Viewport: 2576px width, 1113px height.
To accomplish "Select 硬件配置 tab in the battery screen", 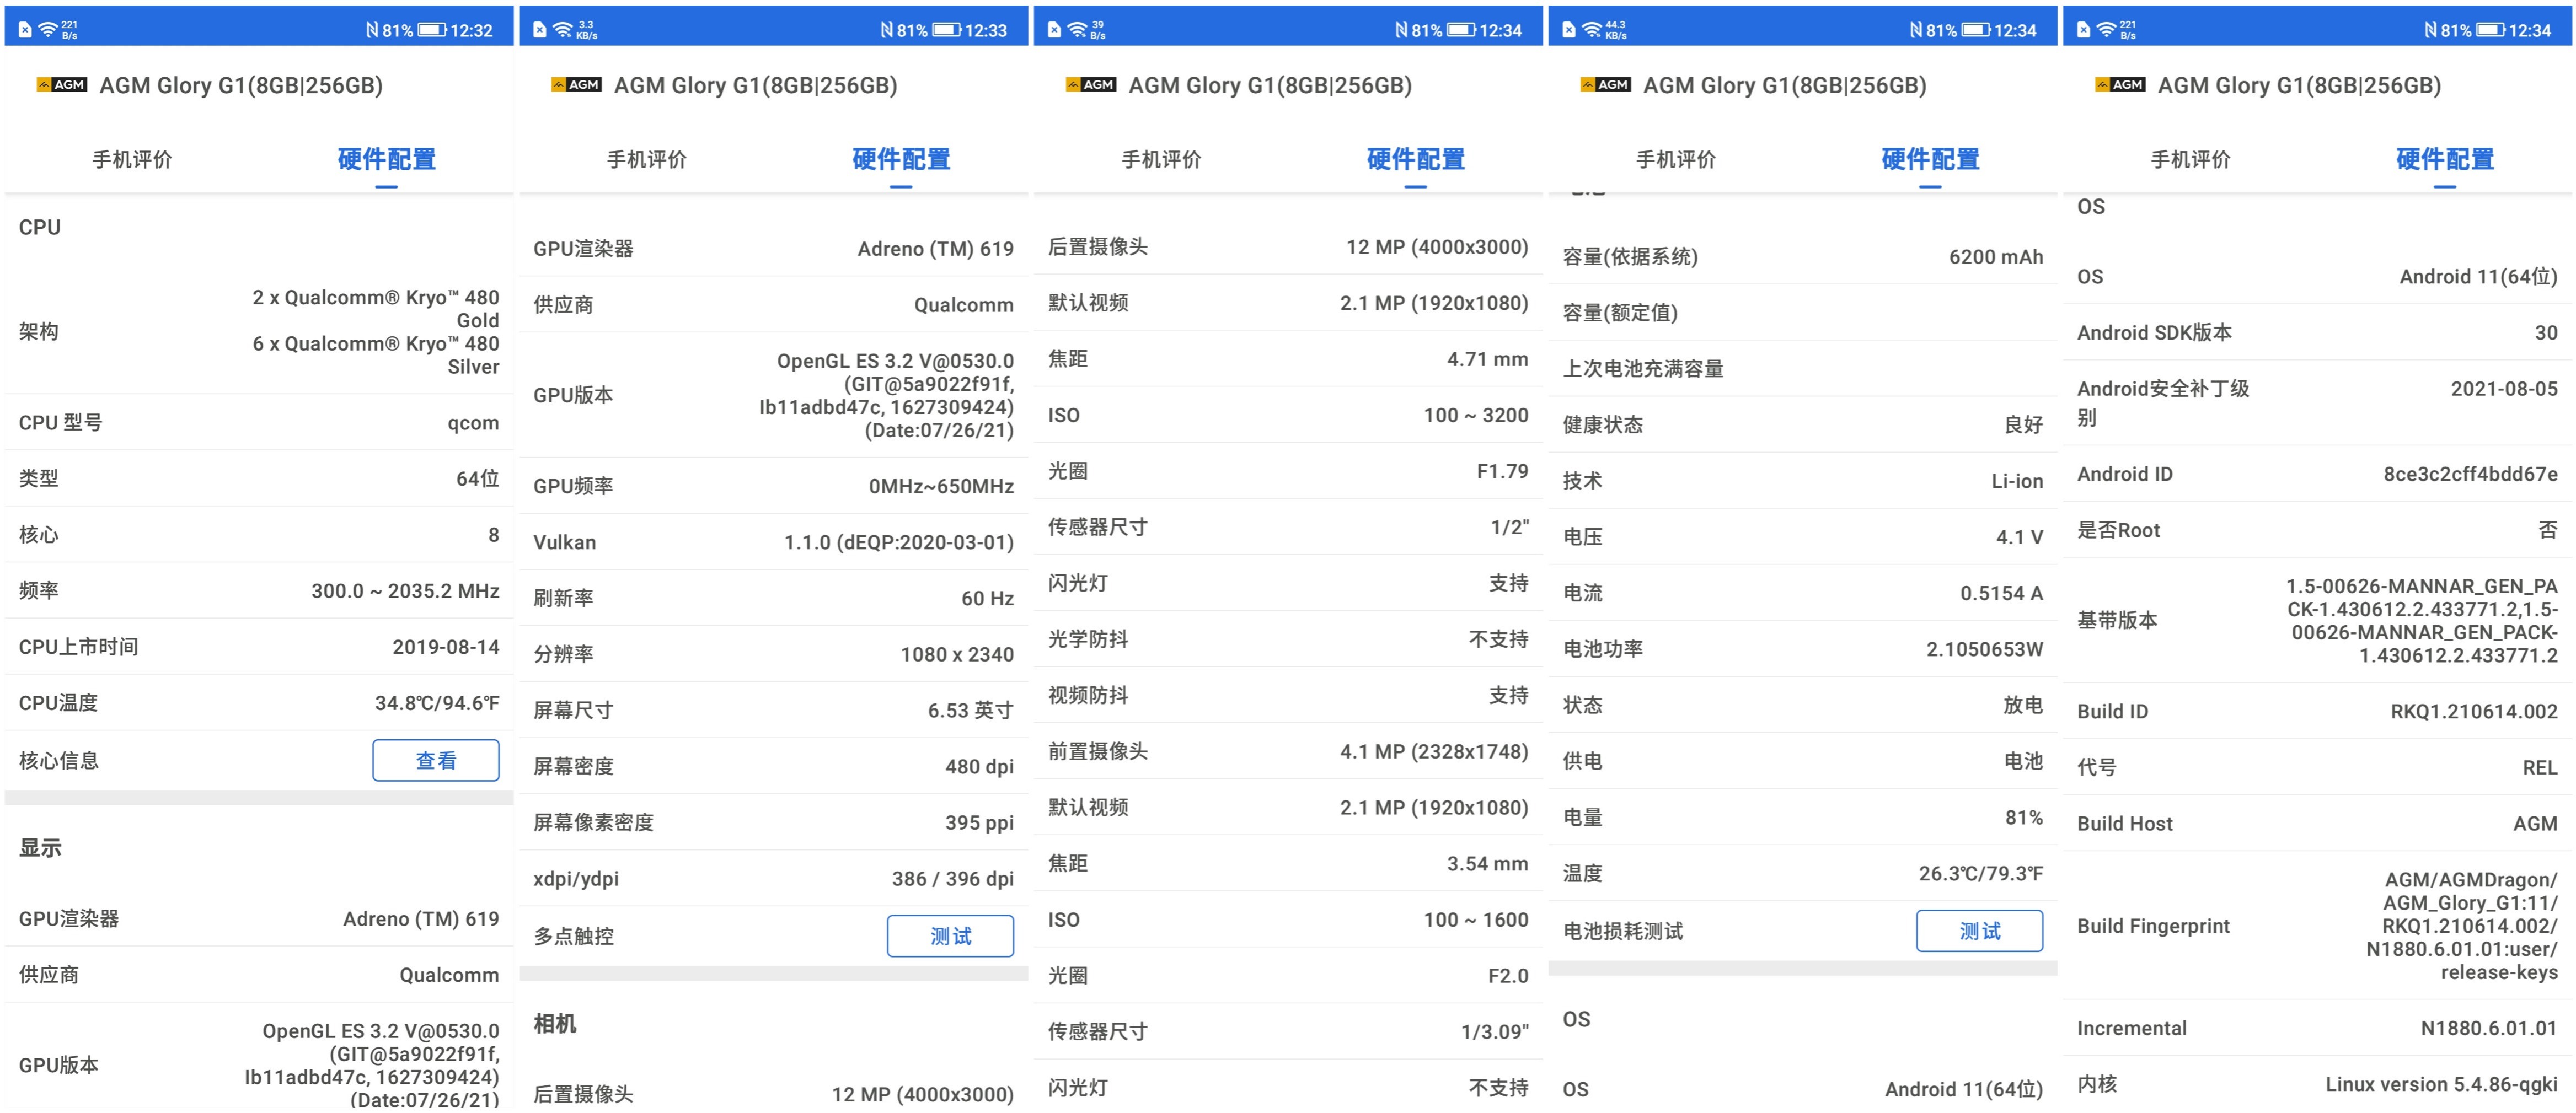I will click(1930, 159).
